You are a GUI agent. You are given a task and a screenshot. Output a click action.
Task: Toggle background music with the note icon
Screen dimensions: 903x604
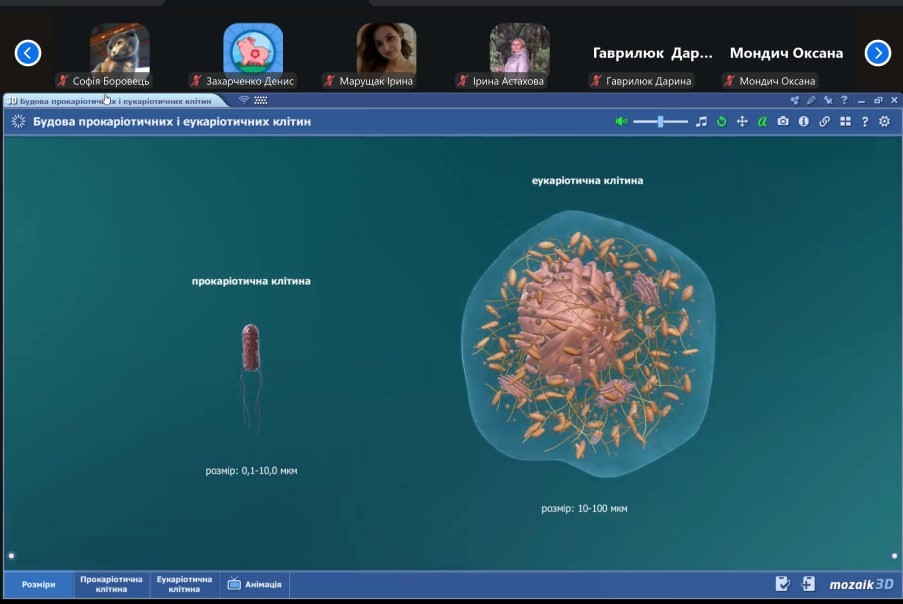coord(701,121)
